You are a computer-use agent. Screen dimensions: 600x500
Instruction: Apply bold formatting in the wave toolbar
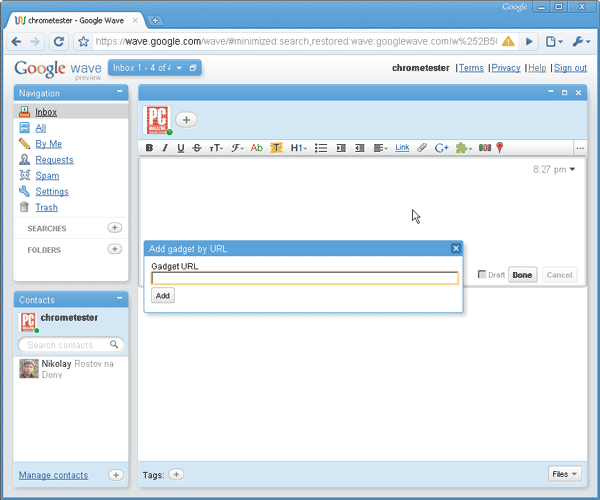(149, 148)
